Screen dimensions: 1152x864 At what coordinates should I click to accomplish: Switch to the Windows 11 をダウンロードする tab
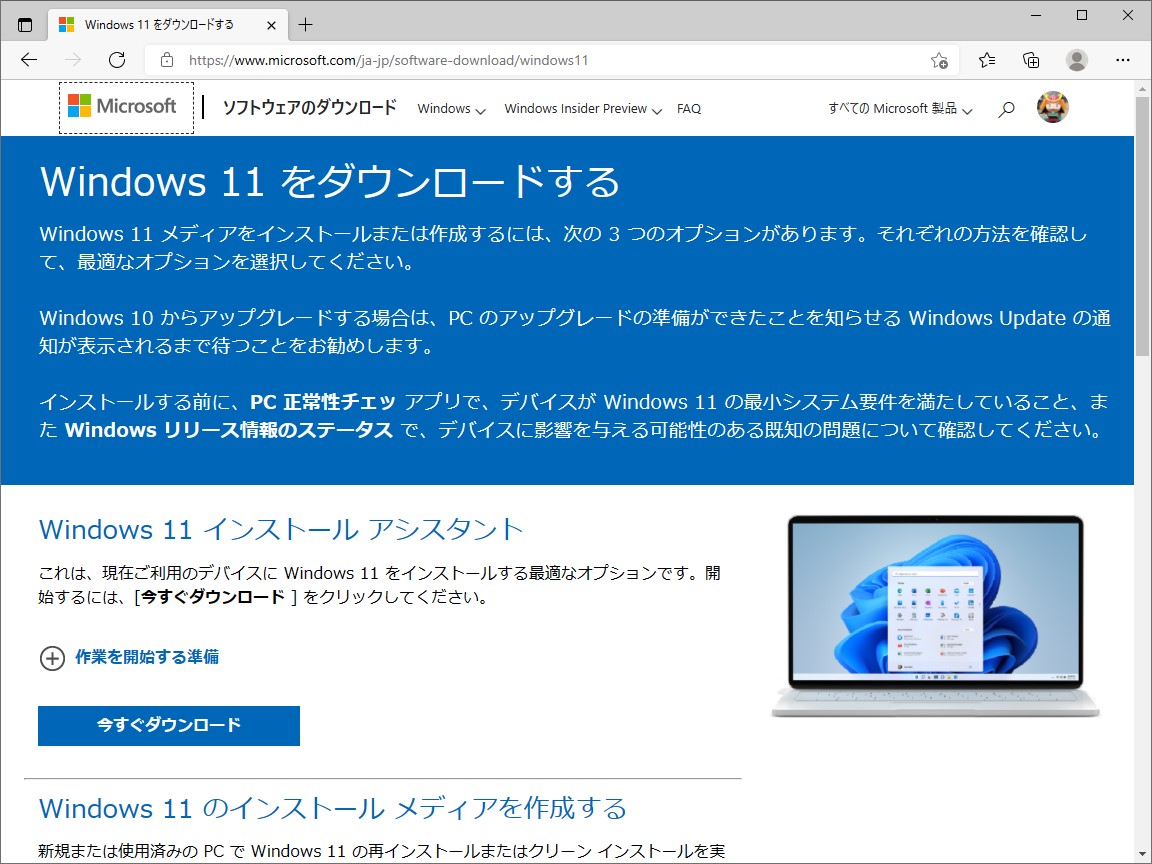click(x=160, y=22)
